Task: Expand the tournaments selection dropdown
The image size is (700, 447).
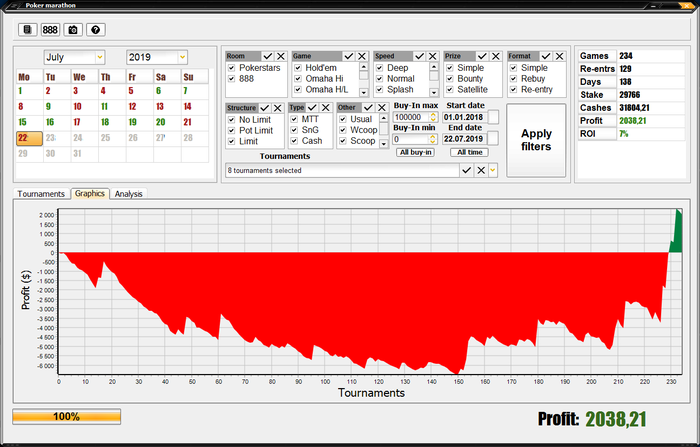Action: pyautogui.click(x=492, y=170)
